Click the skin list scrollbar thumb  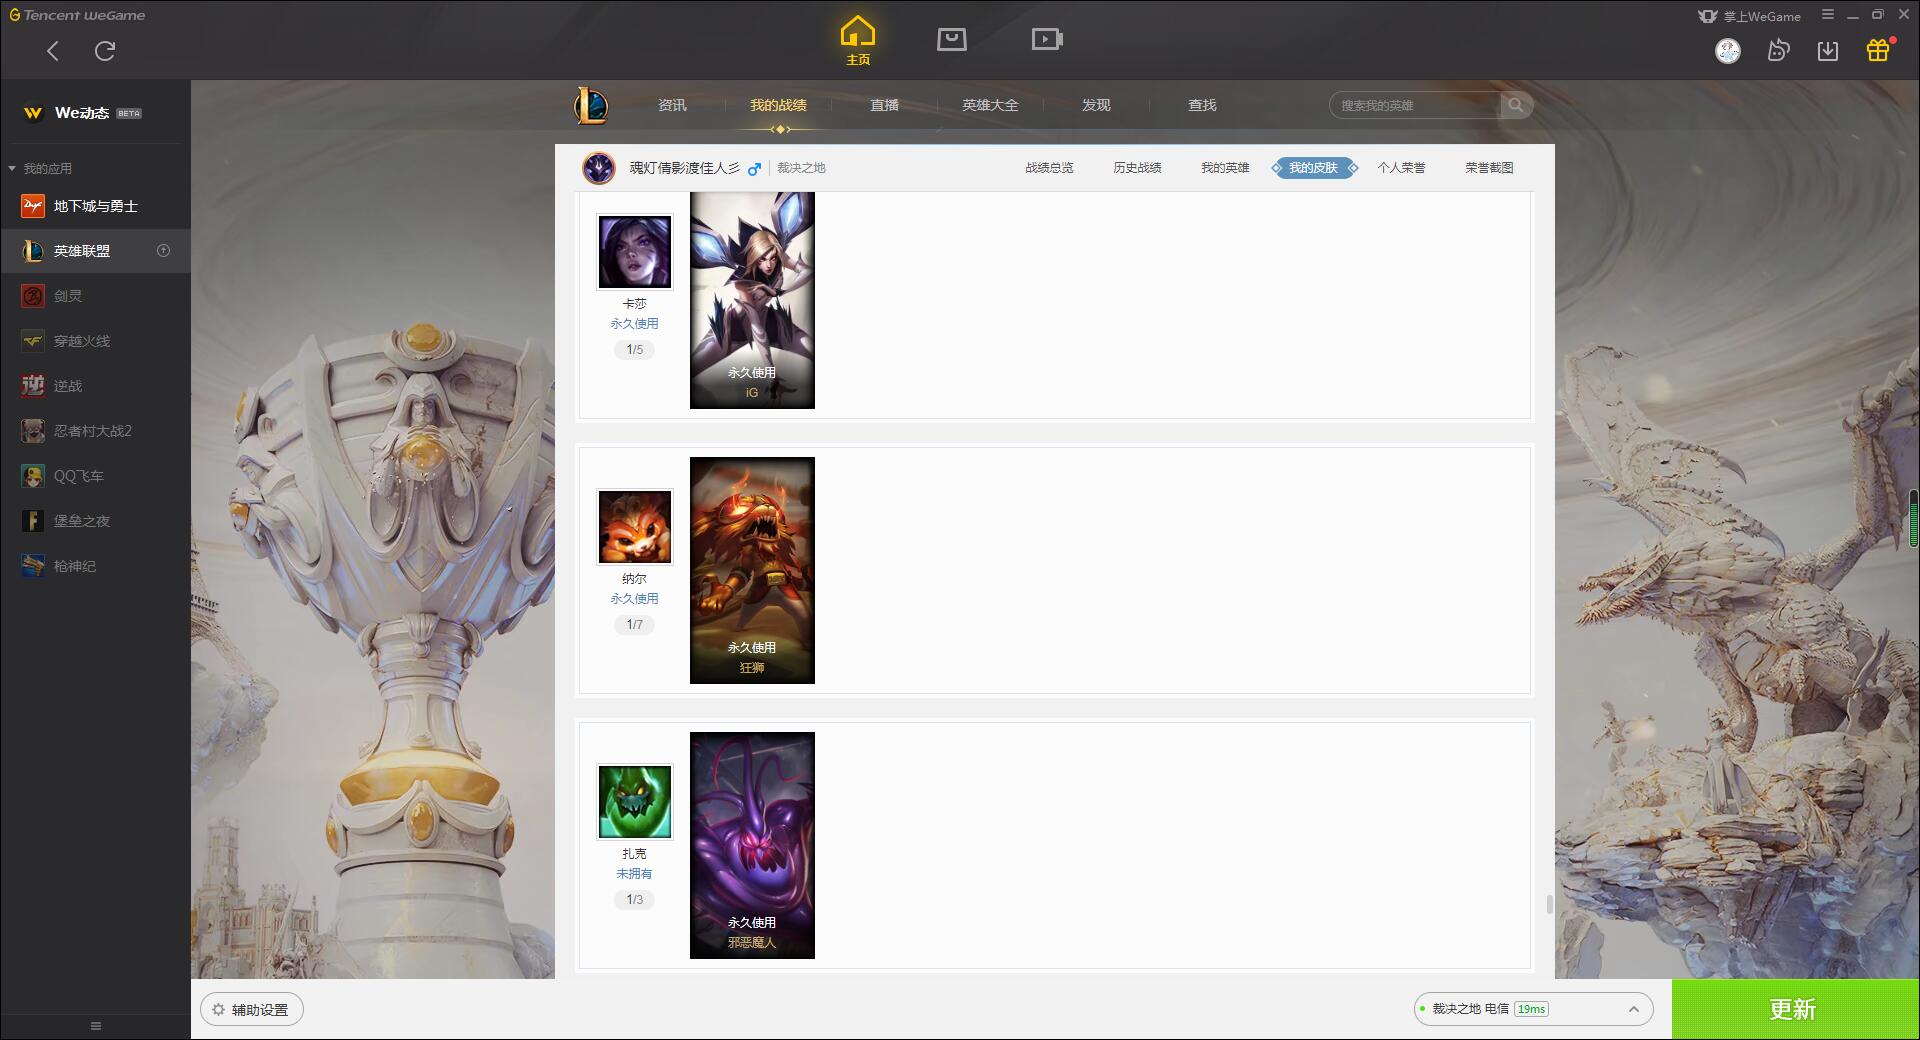coord(1549,904)
